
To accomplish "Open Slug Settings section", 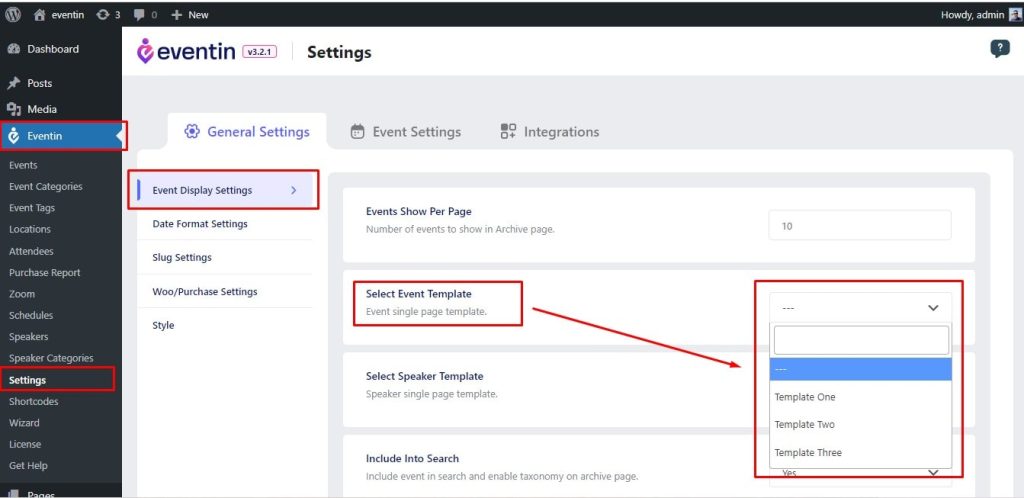I will 182,257.
